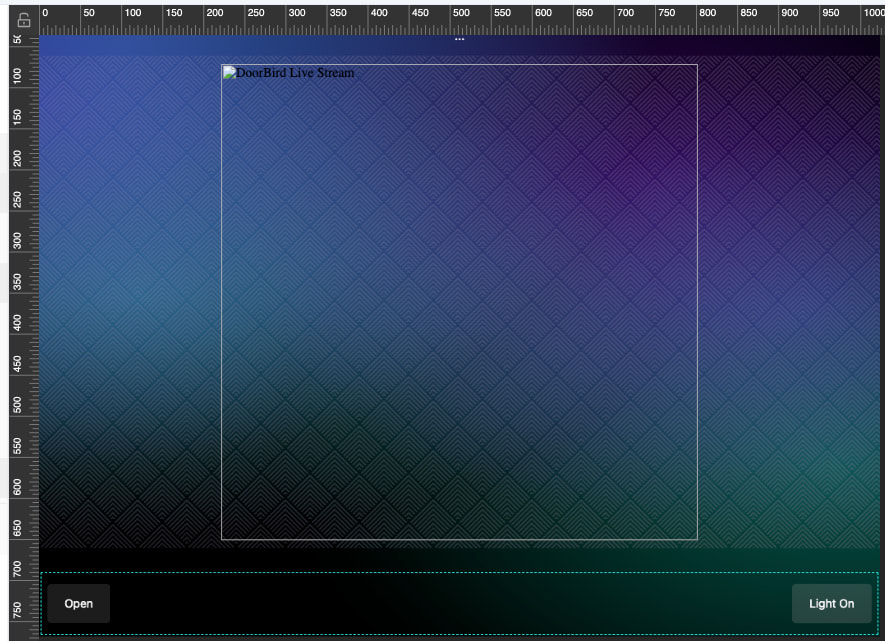
Task: Click the broken image icon beside DoorBird text
Action: click(229, 73)
